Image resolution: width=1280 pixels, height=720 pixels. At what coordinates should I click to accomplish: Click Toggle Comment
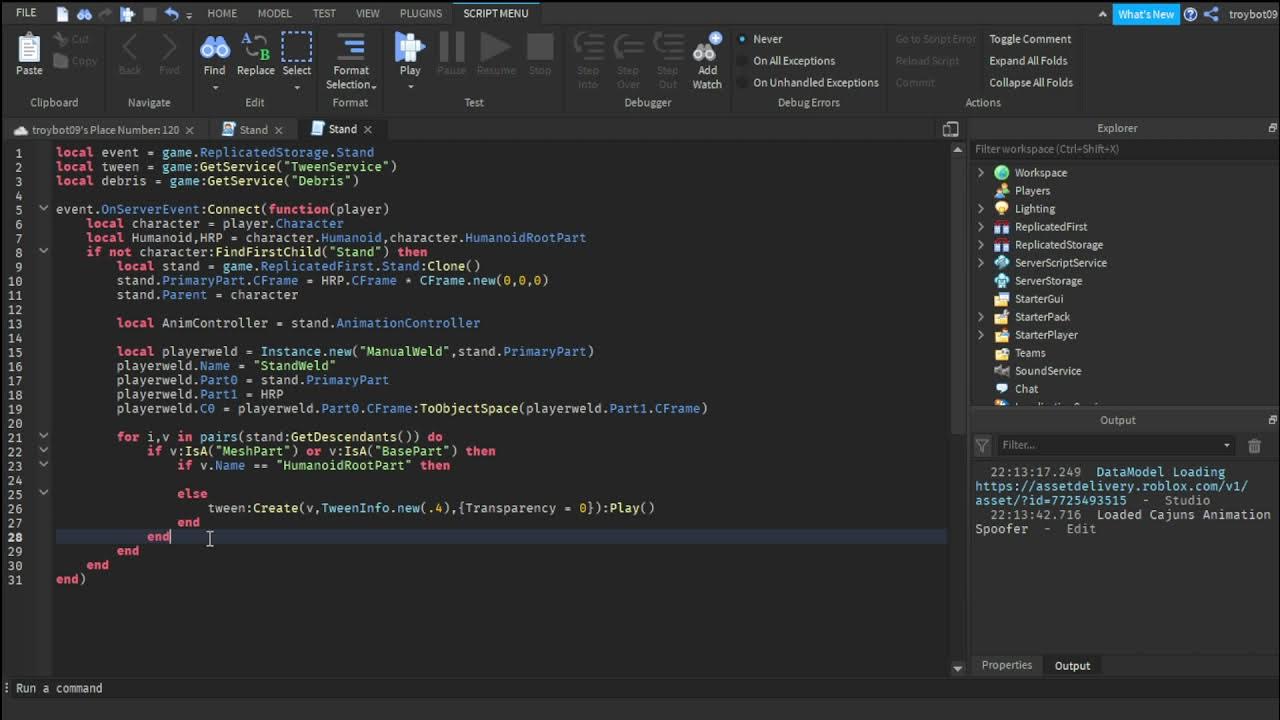pos(1030,39)
